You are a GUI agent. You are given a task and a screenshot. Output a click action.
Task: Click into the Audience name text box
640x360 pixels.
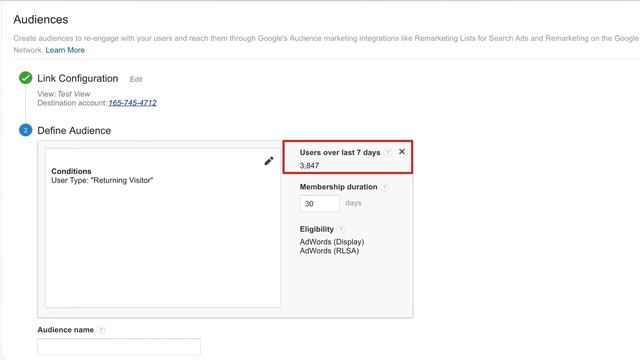(119, 347)
